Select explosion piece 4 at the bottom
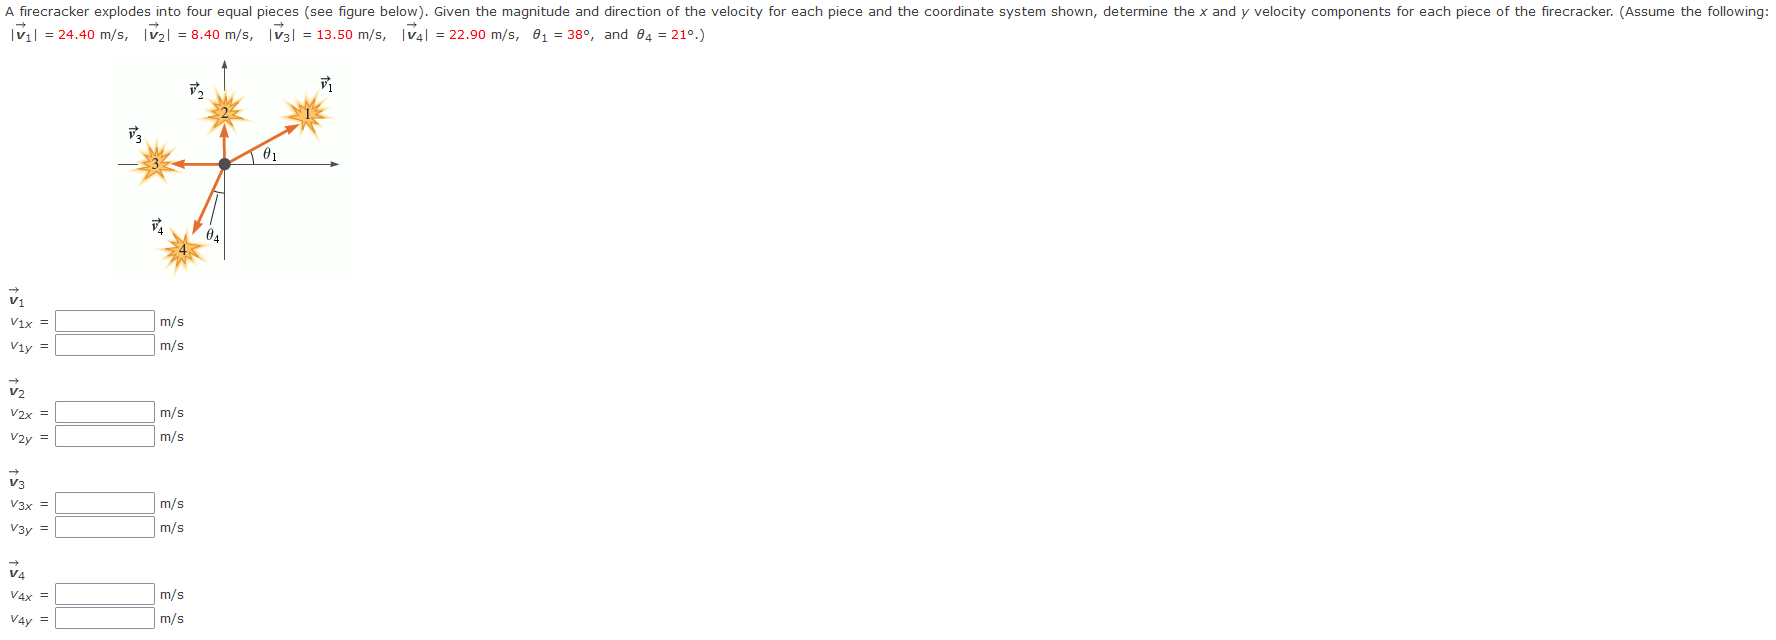Viewport: 1776px width, 640px height. click(182, 249)
